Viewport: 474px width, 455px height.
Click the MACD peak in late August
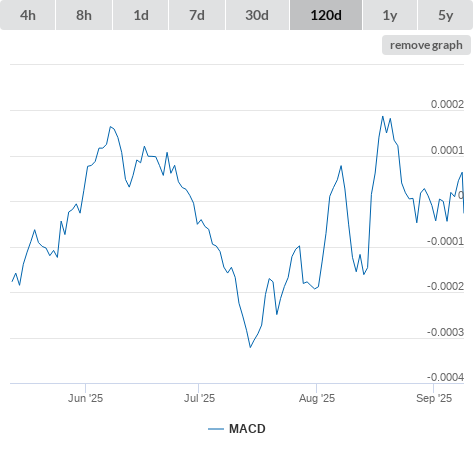pos(383,117)
